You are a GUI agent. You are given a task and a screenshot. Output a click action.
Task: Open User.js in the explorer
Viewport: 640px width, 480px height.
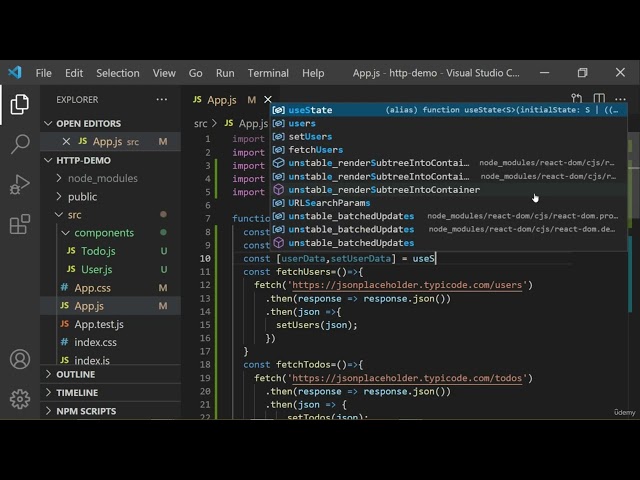click(110, 269)
